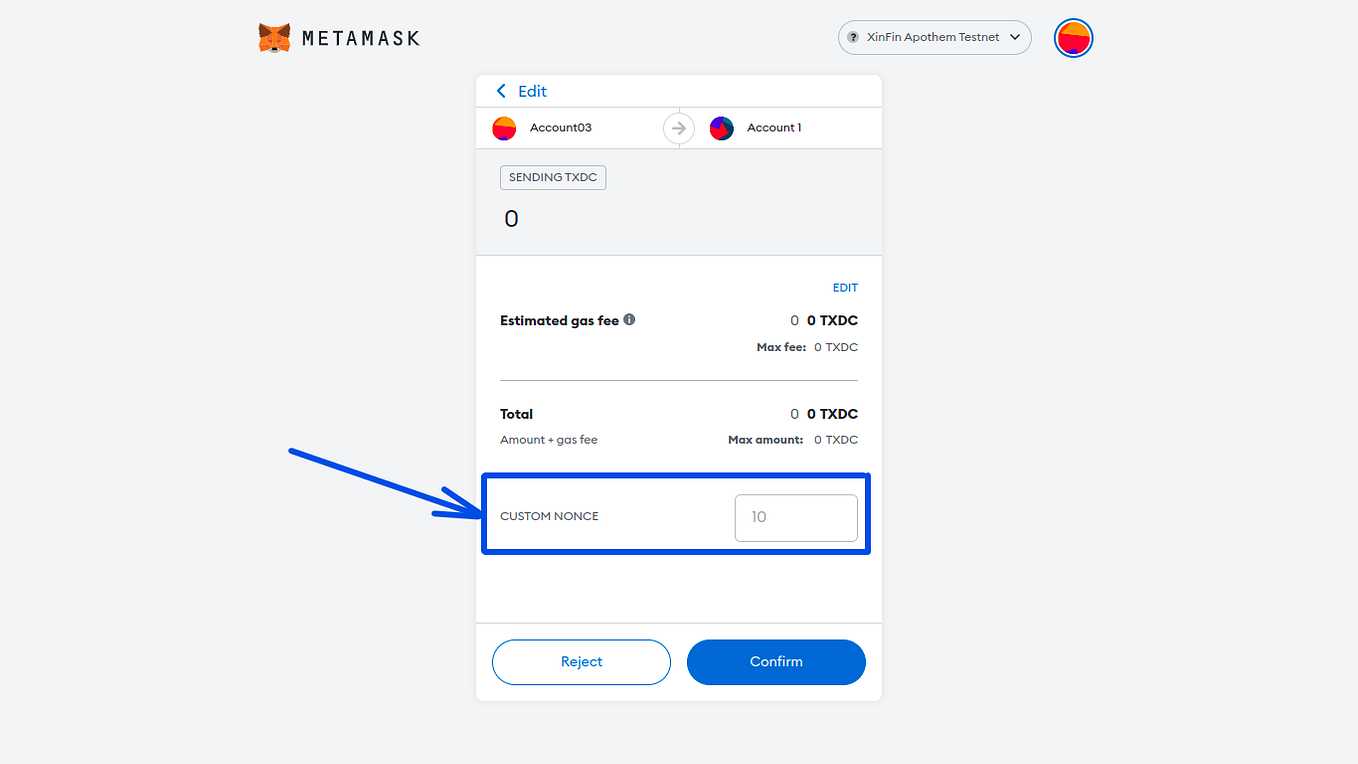Reject the transaction
This screenshot has height=764, width=1358.
pos(581,661)
